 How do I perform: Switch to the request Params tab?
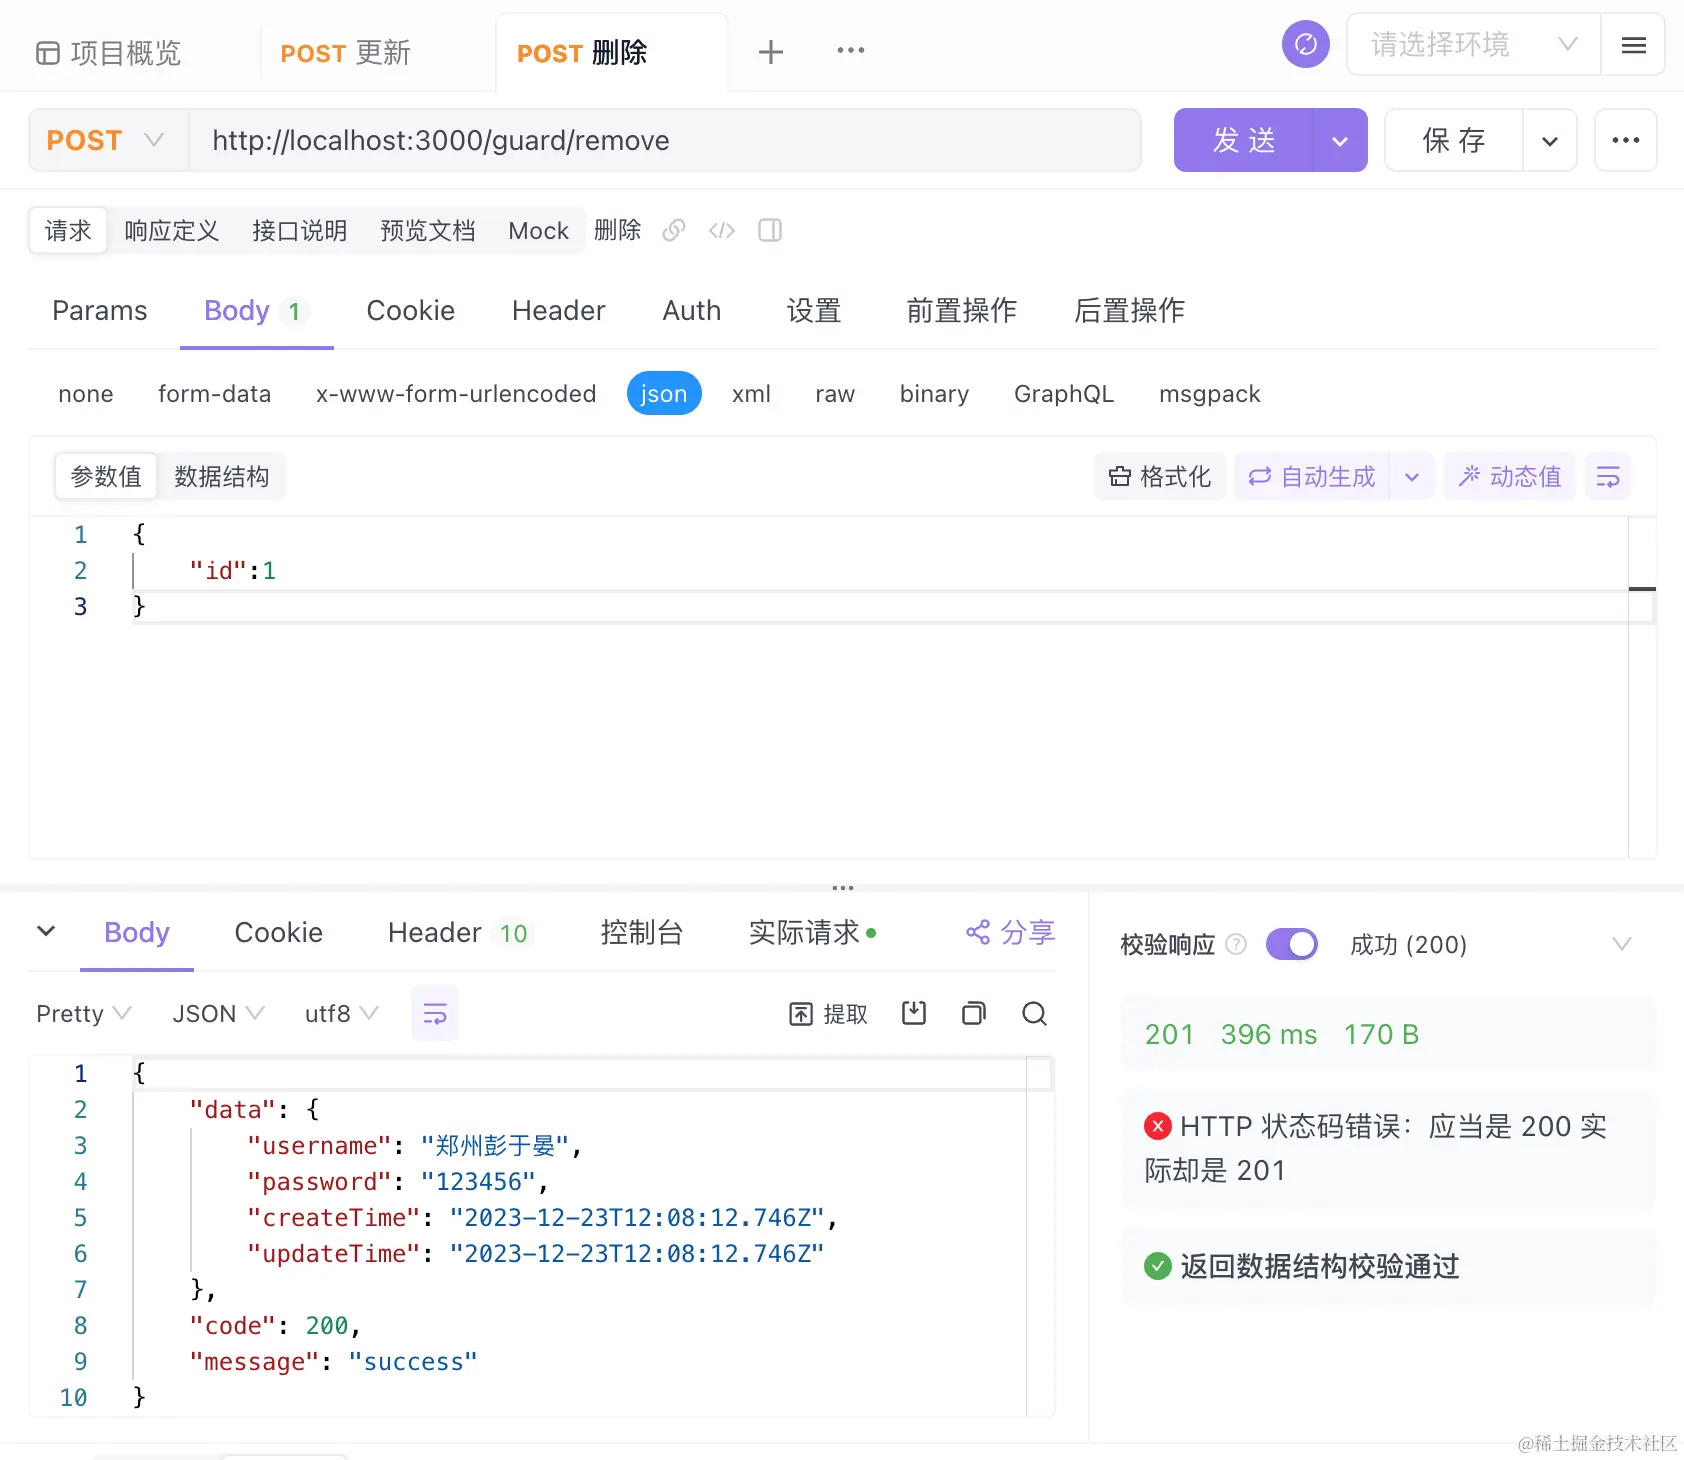[100, 311]
